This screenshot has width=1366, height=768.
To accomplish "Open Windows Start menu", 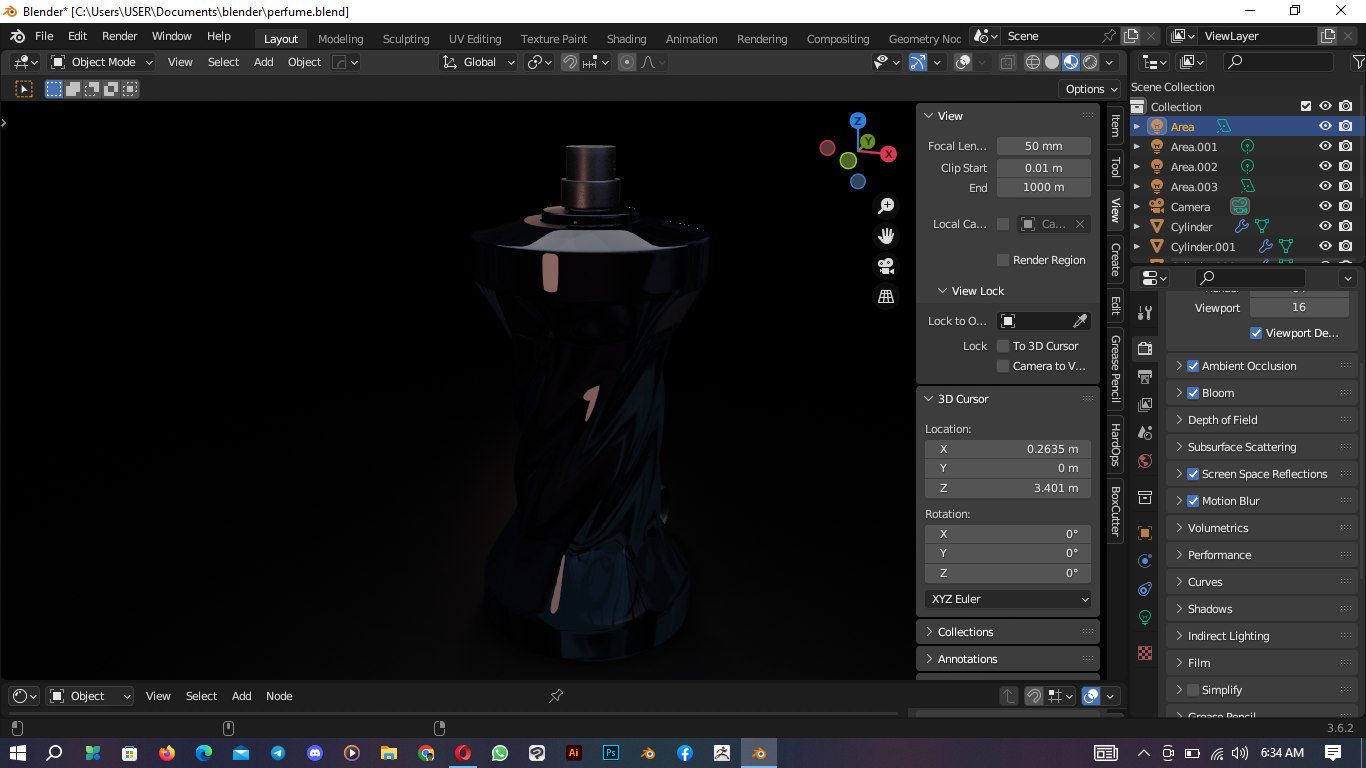I will click(x=17, y=753).
